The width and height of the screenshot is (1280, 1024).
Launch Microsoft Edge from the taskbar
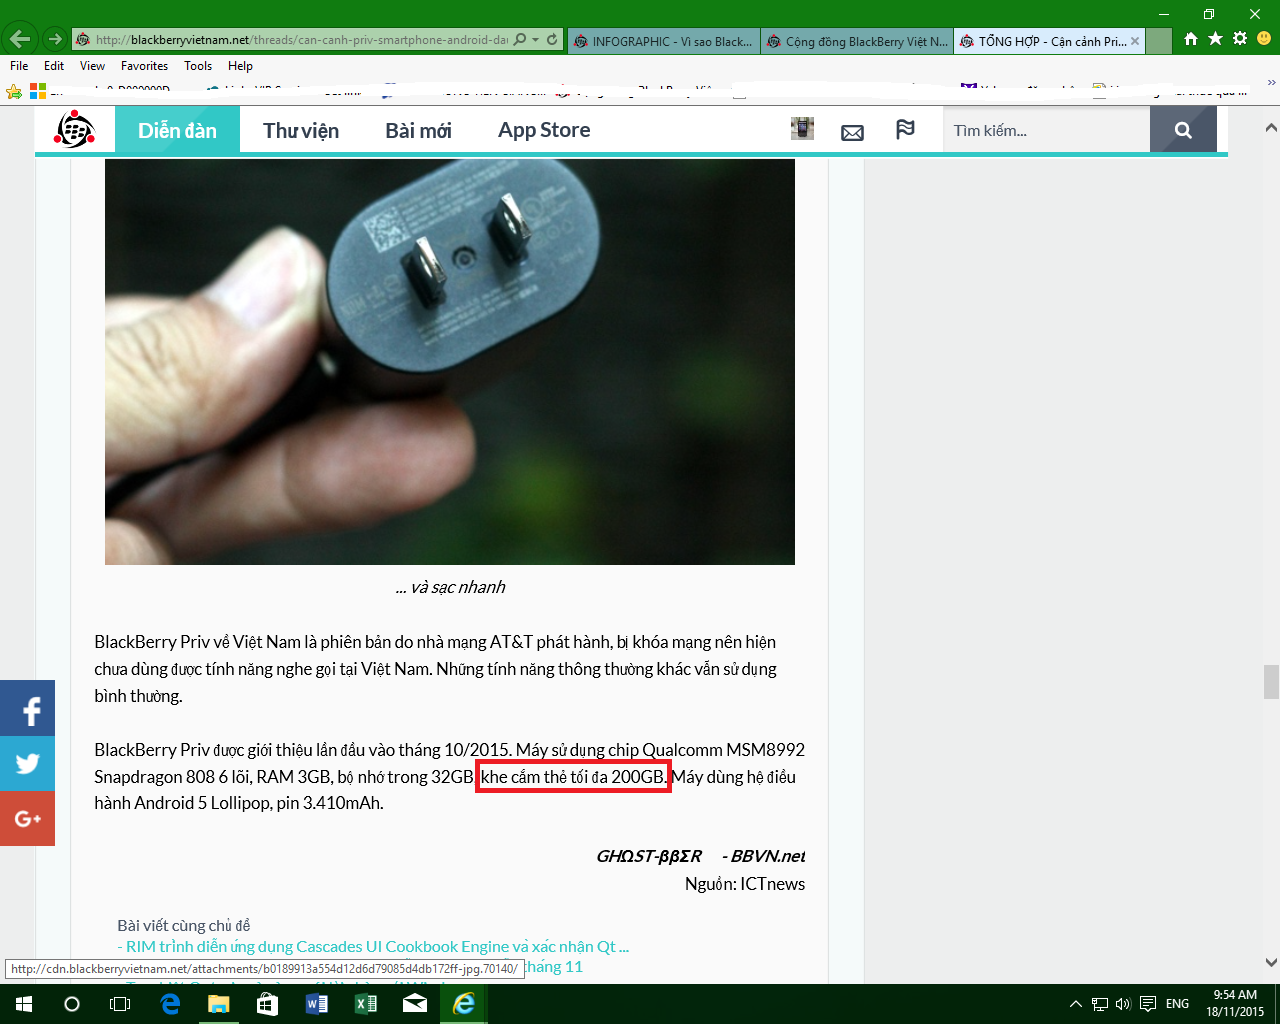coord(170,1004)
